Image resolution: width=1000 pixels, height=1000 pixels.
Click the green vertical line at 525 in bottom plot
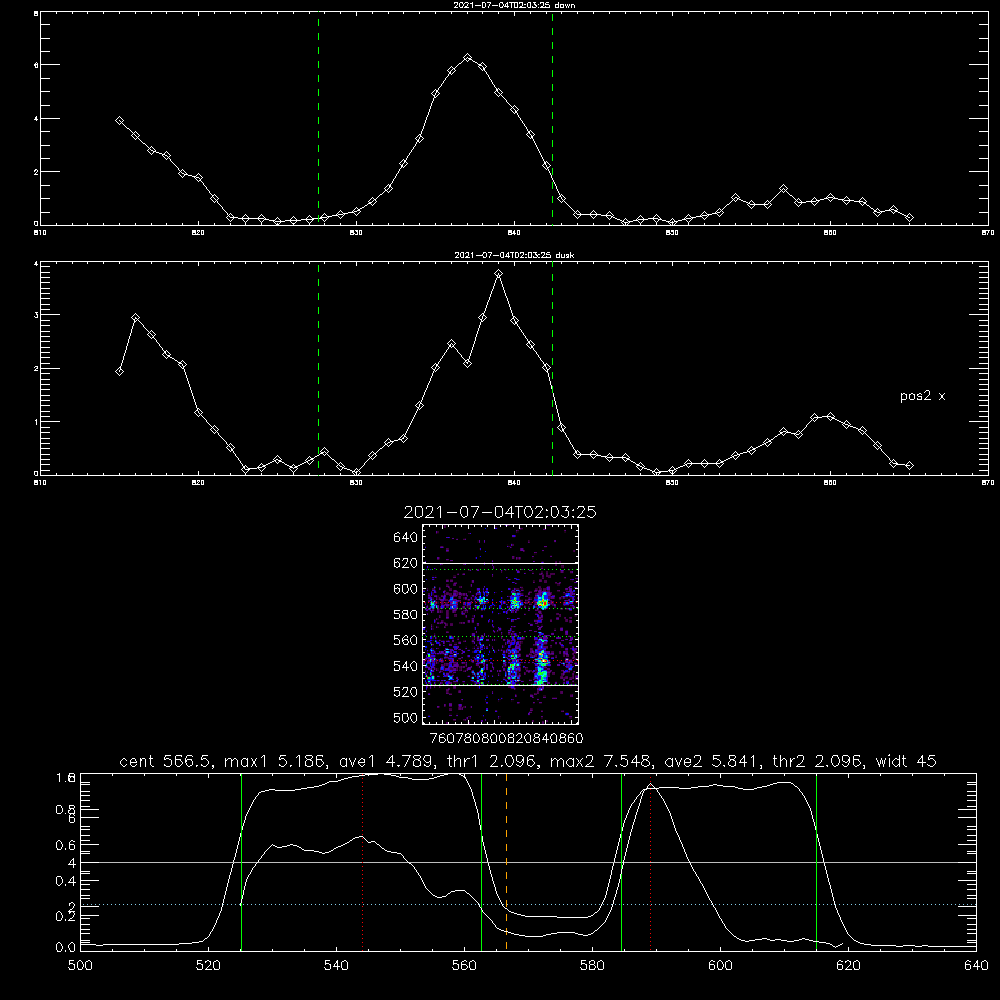241,862
